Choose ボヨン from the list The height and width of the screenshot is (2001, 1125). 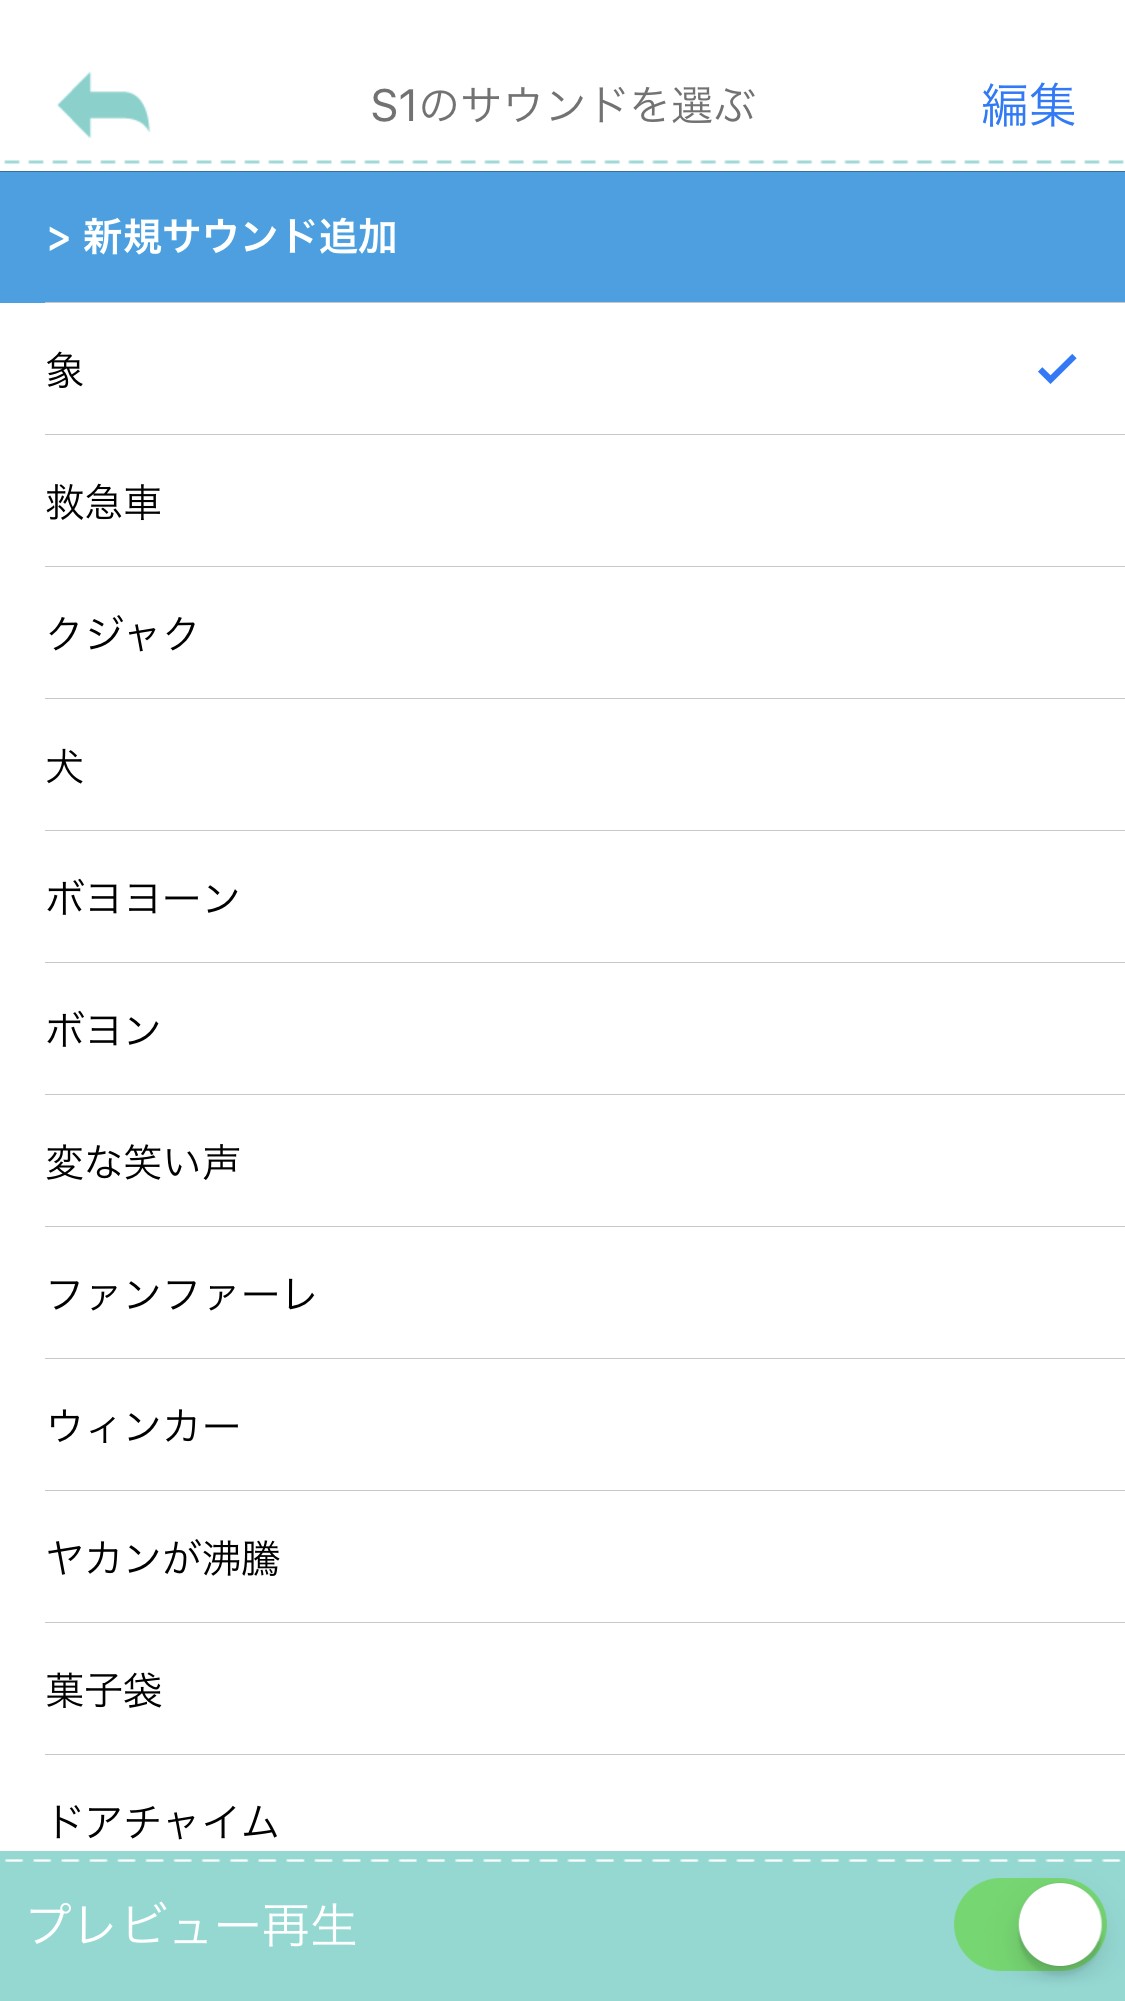click(x=104, y=1030)
